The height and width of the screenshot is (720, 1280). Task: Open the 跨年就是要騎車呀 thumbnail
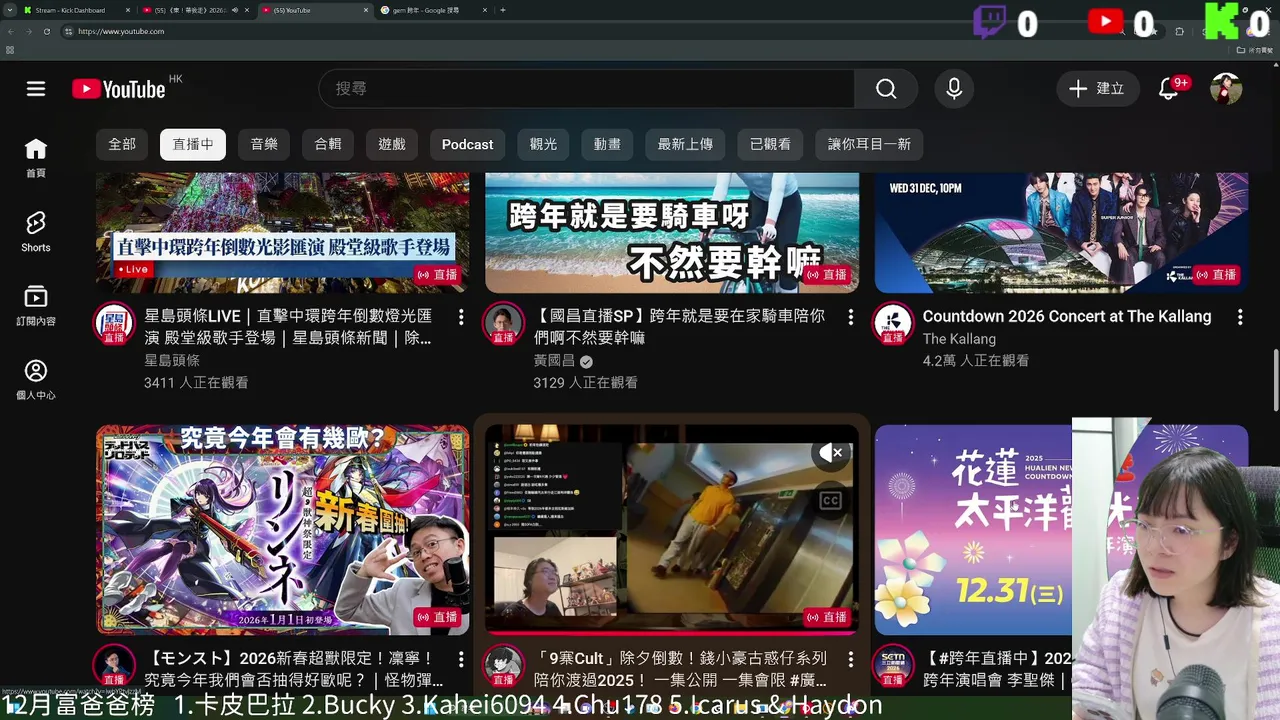pyautogui.click(x=672, y=233)
